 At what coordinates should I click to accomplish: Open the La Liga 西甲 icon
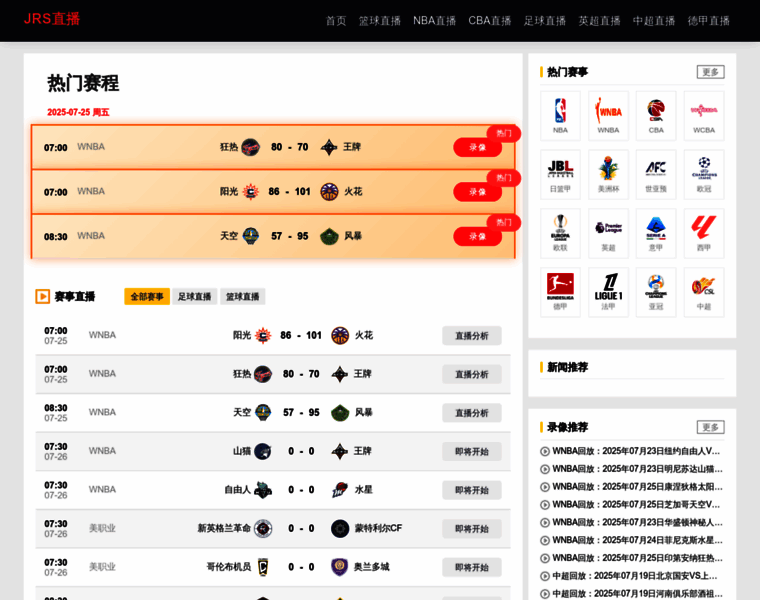tap(704, 233)
